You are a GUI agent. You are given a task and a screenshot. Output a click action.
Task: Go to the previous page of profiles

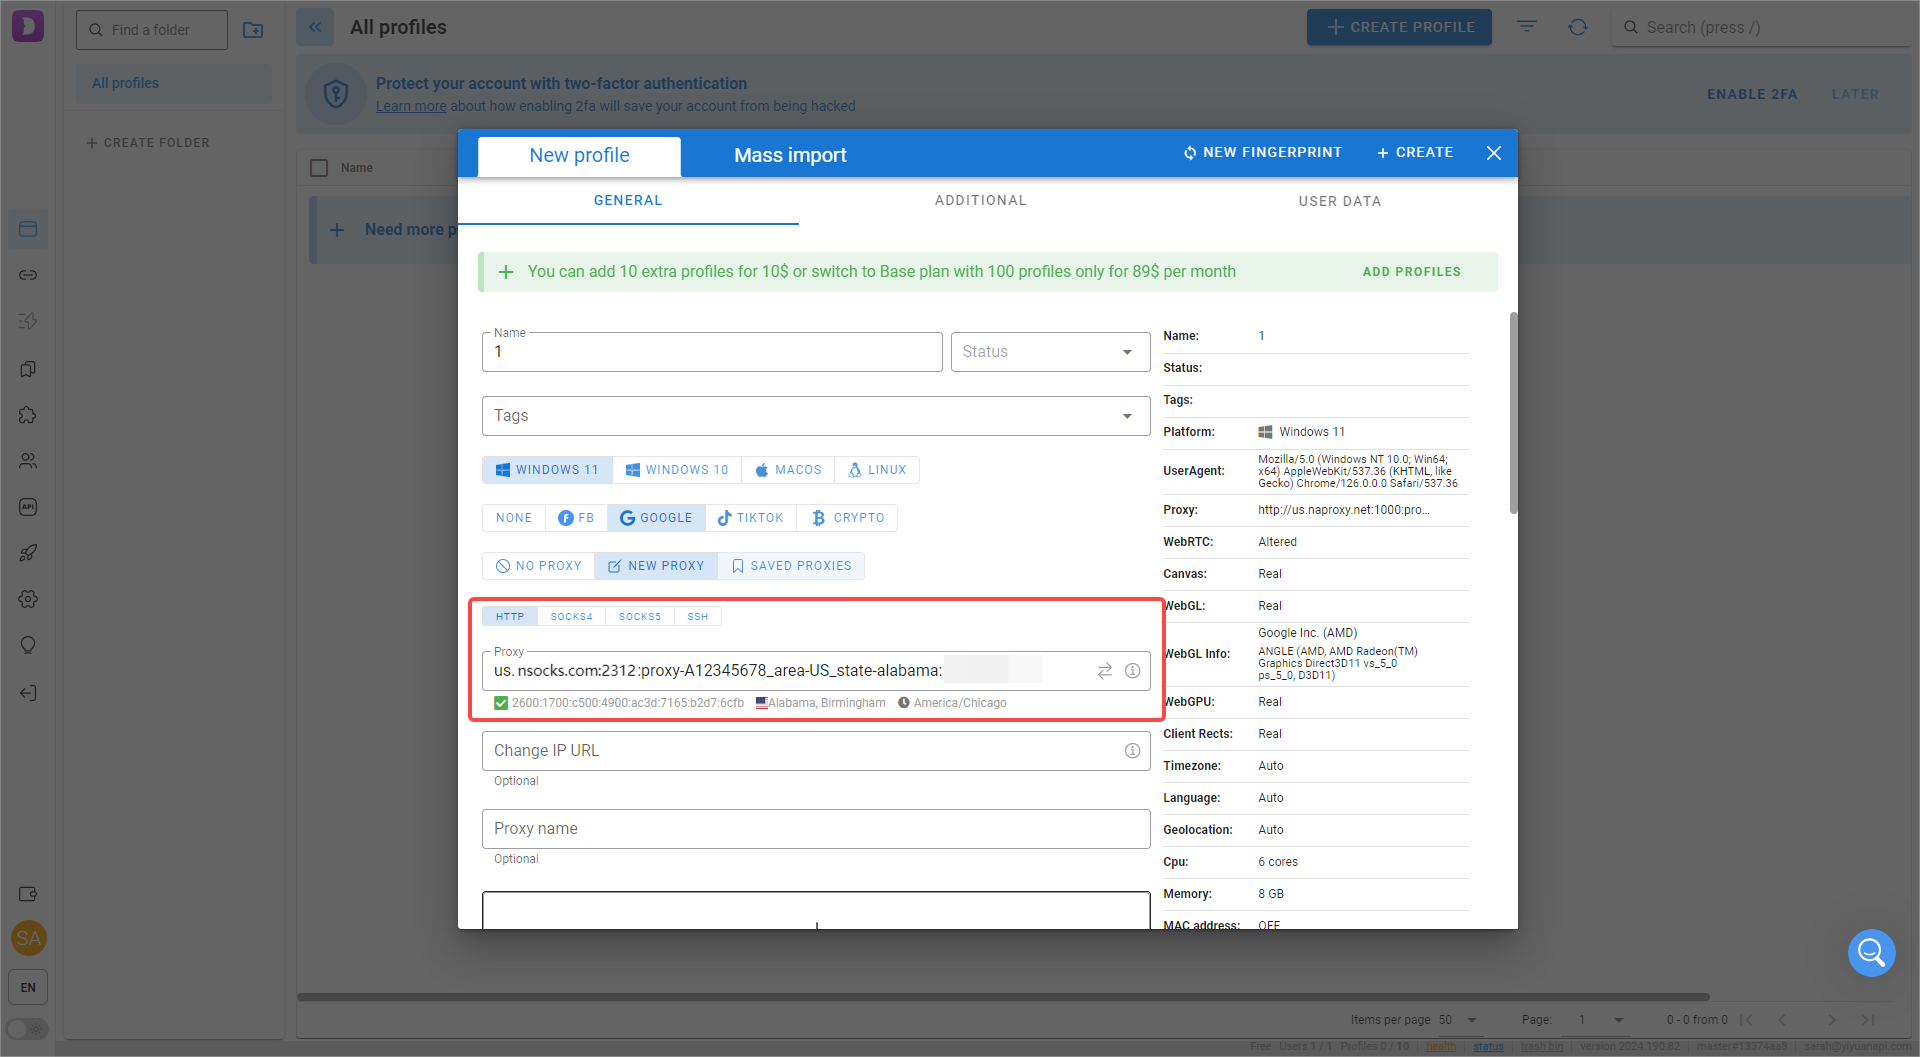click(x=1782, y=1020)
